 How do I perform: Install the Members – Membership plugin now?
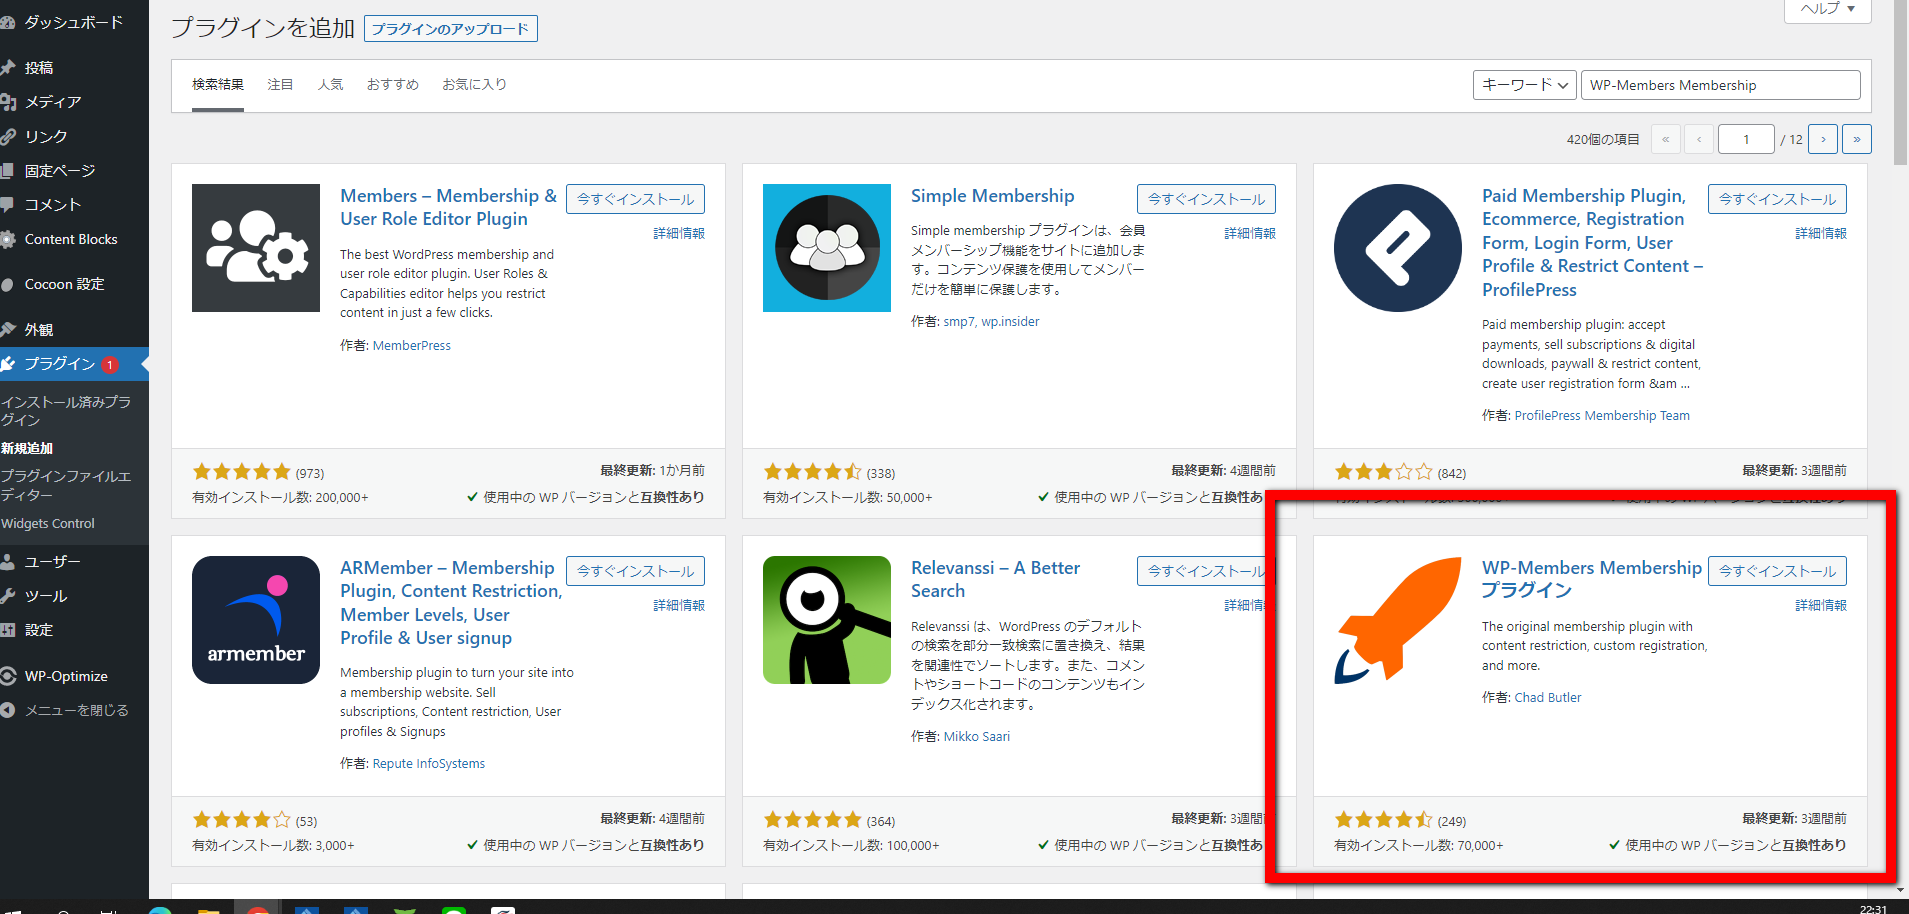[x=635, y=199]
